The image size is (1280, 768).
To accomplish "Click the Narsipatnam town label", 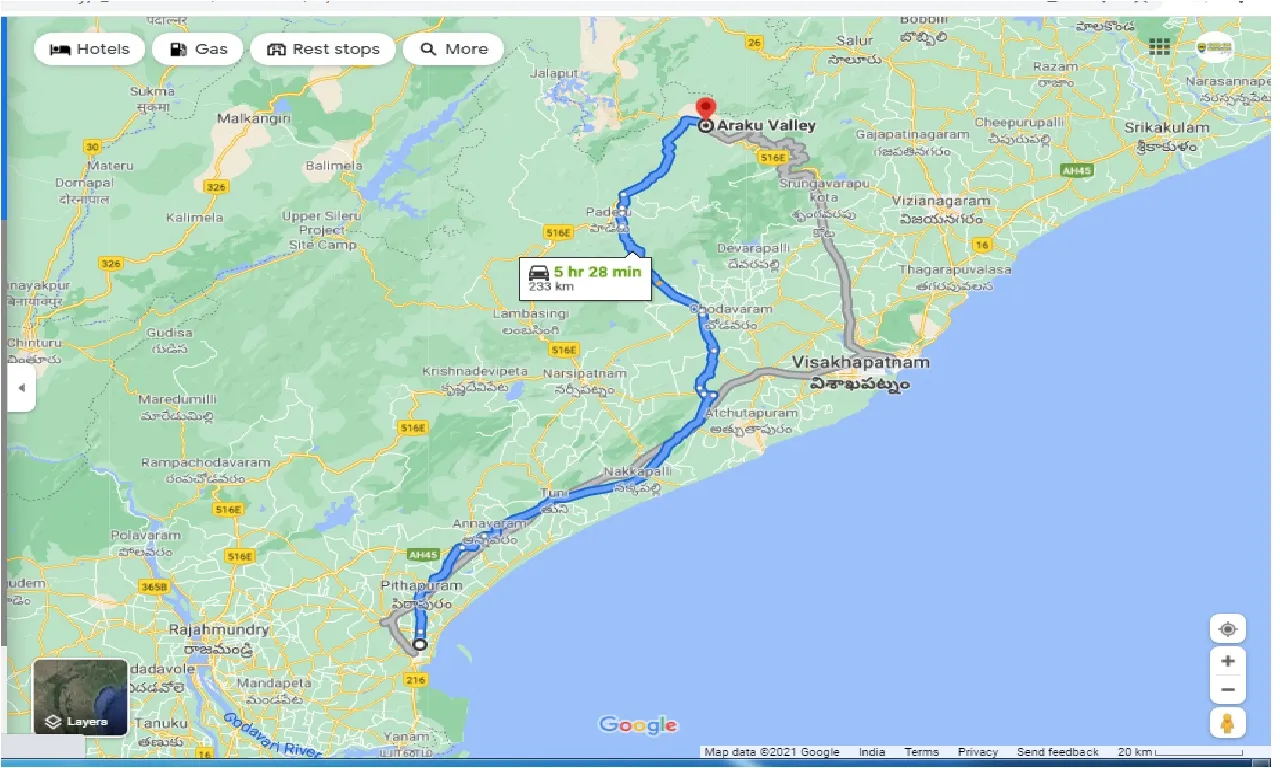I will pyautogui.click(x=585, y=374).
